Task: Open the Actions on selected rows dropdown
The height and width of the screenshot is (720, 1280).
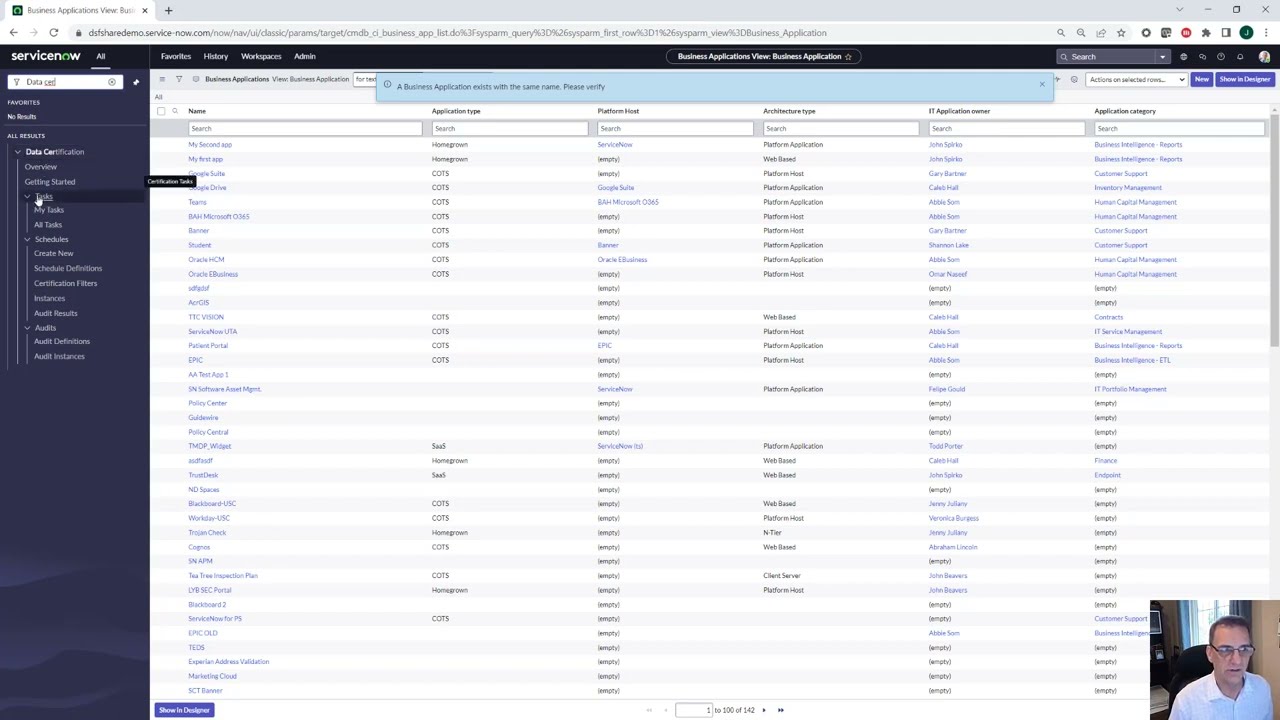Action: 1137,79
